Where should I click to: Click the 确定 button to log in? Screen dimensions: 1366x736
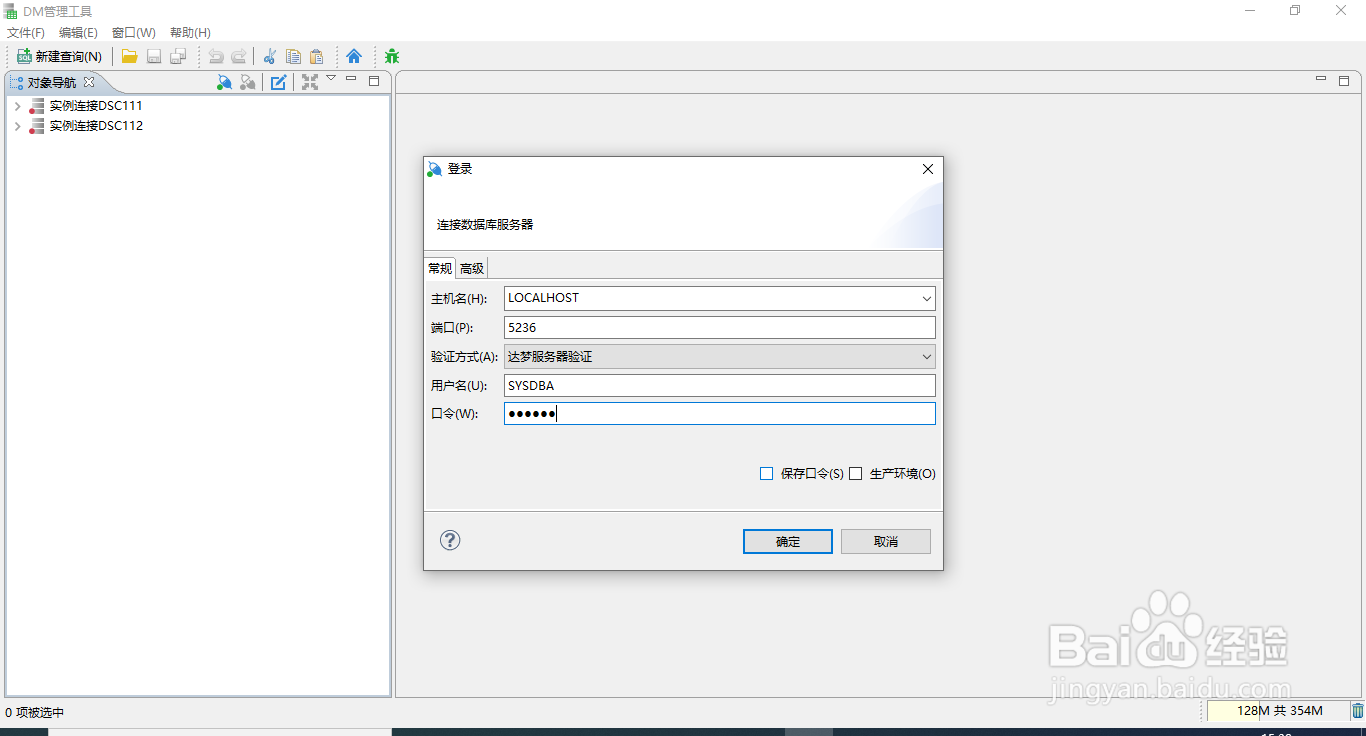788,541
